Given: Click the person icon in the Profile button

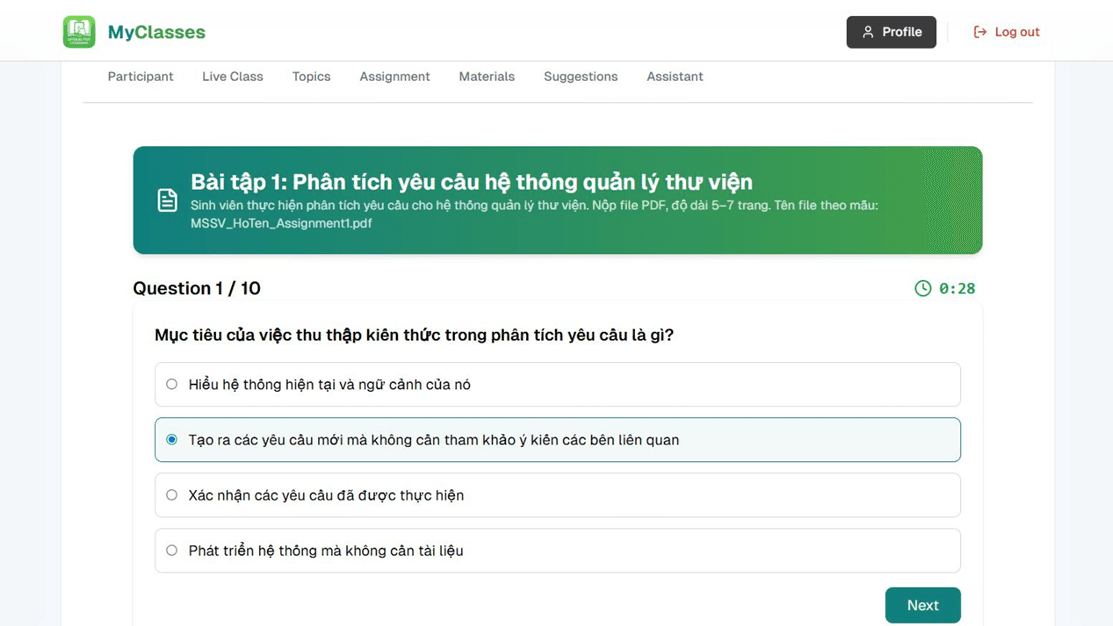Looking at the screenshot, I should pyautogui.click(x=867, y=32).
